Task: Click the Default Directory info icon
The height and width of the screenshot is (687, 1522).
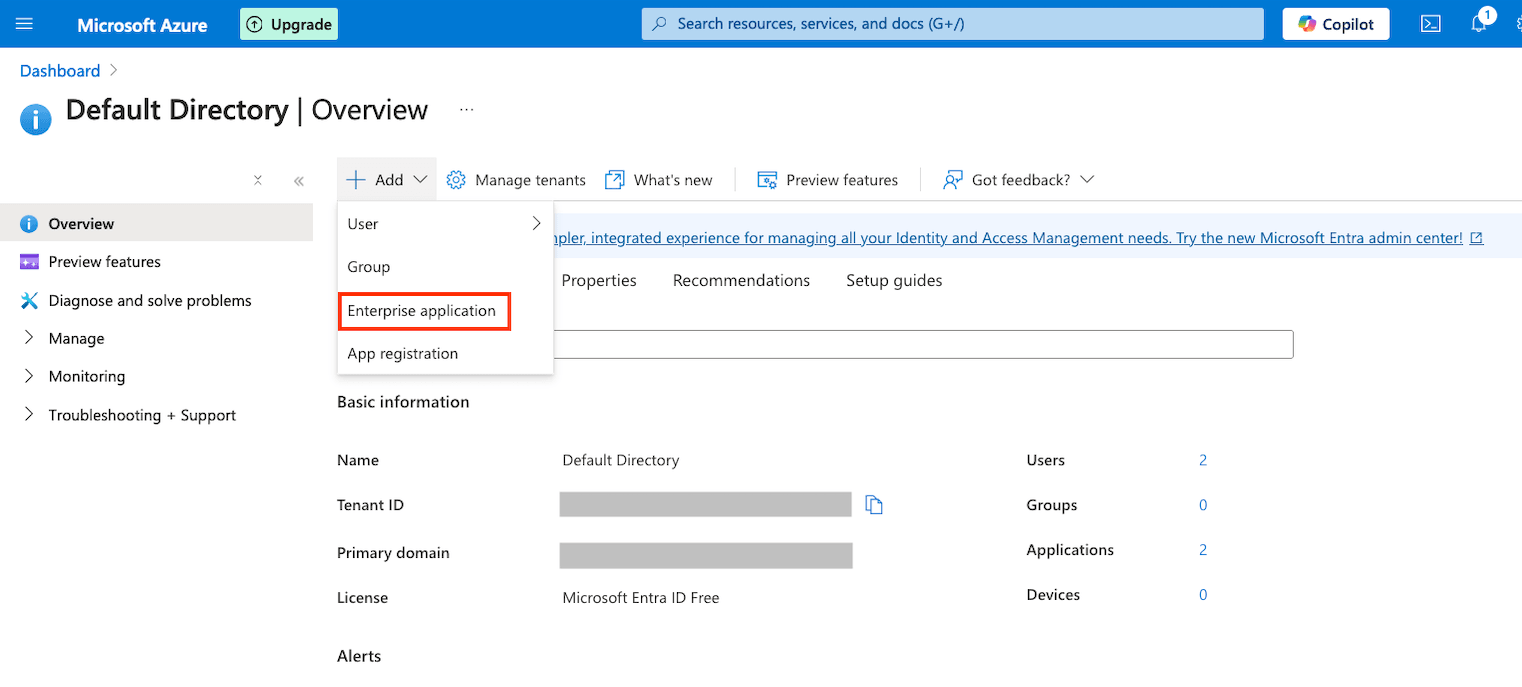Action: pos(35,120)
